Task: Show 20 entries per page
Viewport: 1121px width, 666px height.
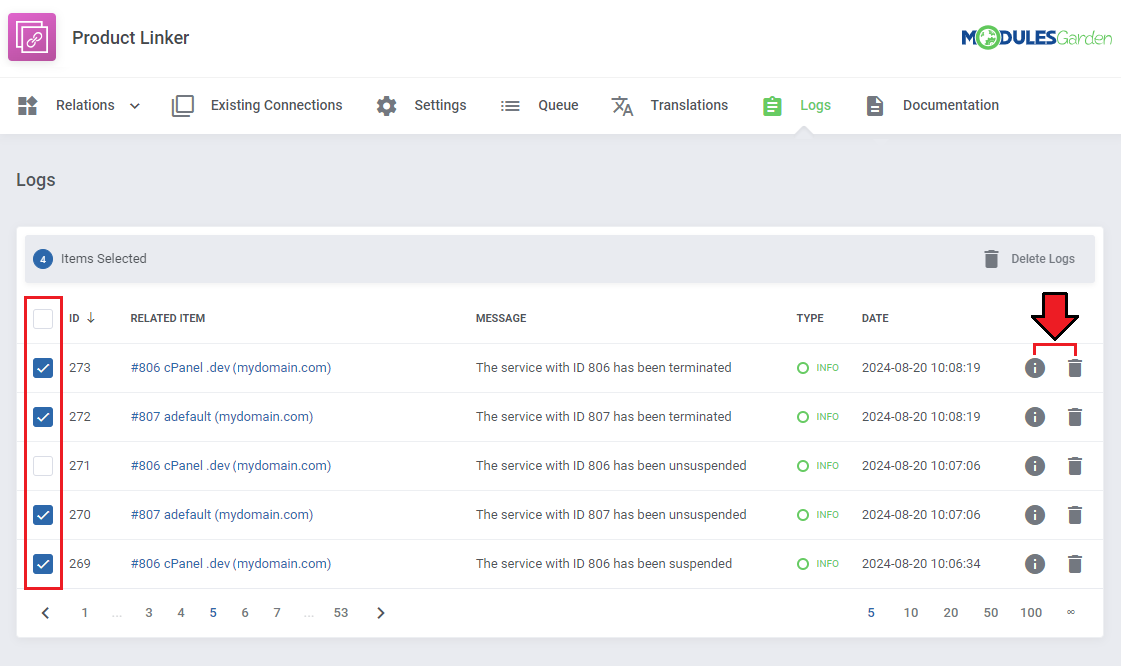Action: 950,612
